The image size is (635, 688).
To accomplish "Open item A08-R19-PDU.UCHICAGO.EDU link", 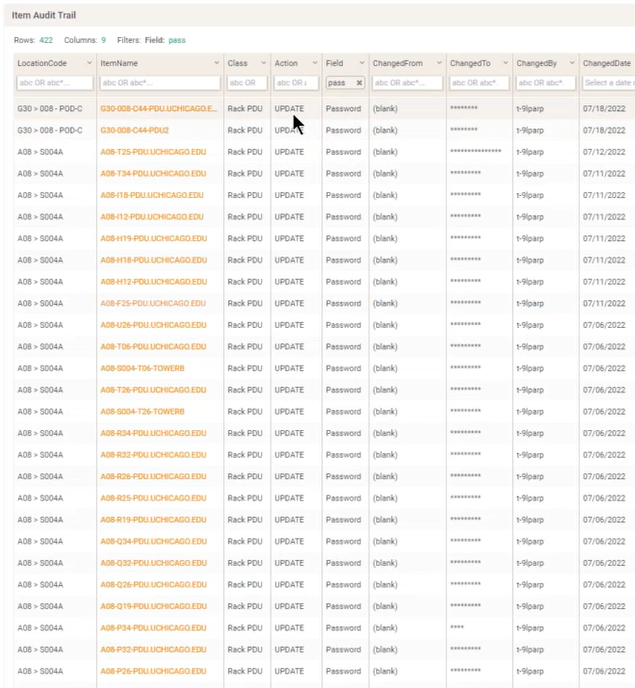I will [153, 520].
